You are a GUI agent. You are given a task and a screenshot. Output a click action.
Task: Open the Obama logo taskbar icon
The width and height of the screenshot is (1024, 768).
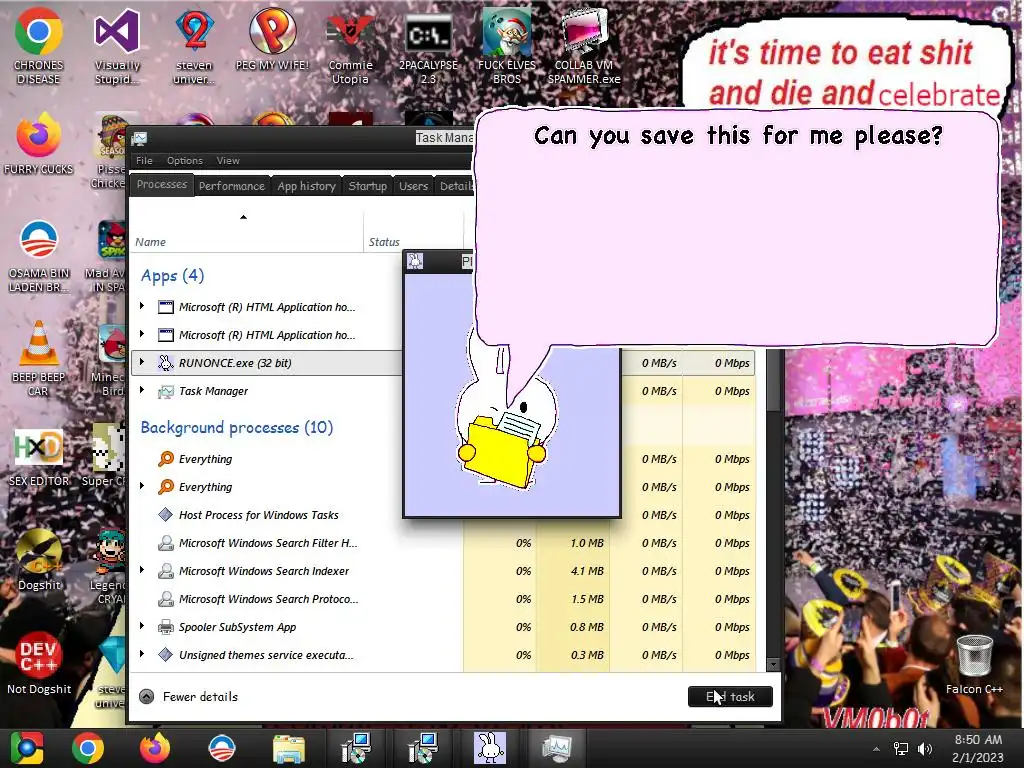222,748
